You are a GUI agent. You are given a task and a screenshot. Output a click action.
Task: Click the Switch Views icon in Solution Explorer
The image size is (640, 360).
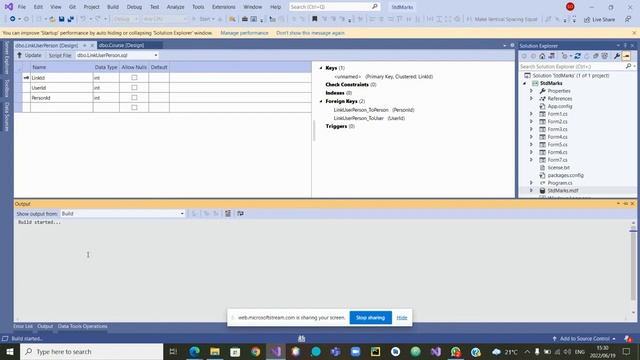(x=551, y=56)
